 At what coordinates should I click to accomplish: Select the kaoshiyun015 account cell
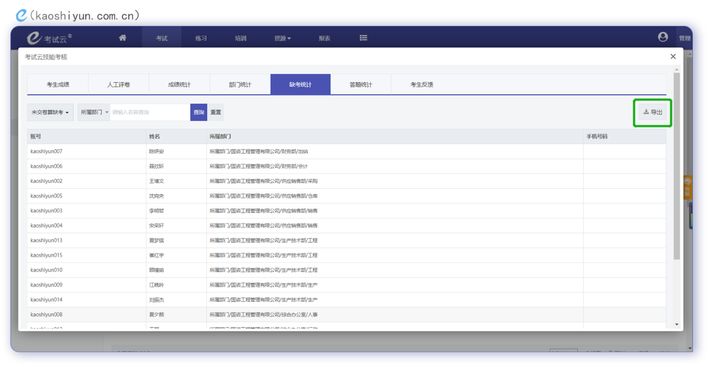point(86,255)
